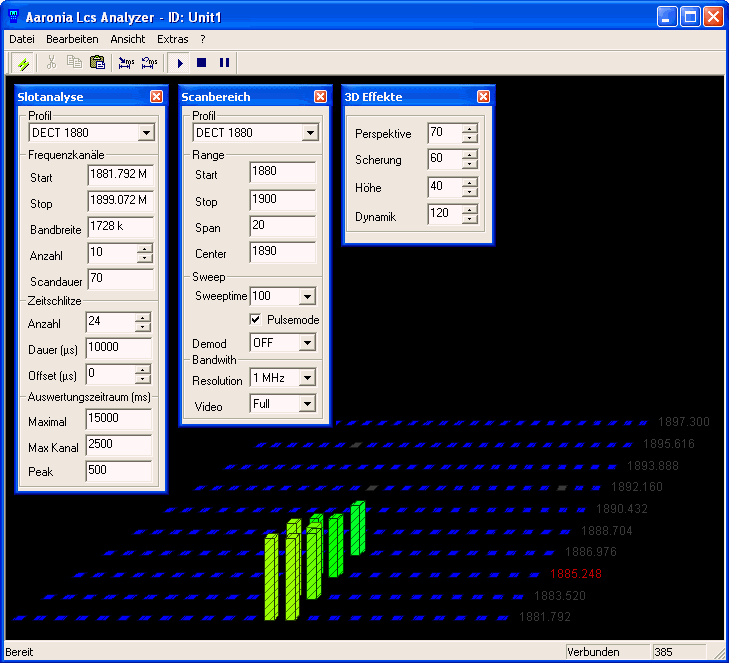The width and height of the screenshot is (729, 663).
Task: Click the Span field
Action: (283, 226)
